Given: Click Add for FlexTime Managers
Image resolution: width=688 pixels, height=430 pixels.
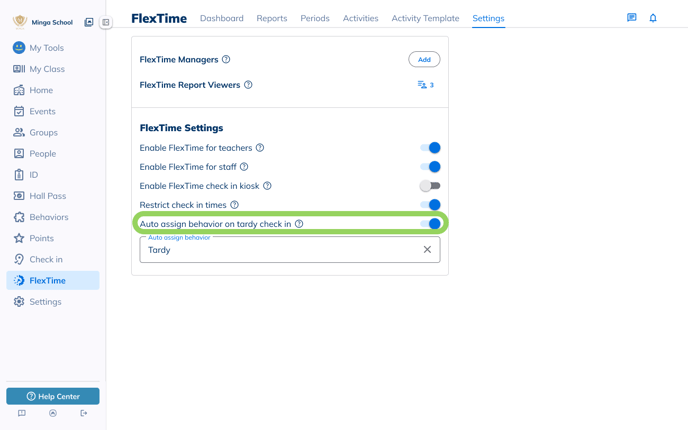Looking at the screenshot, I should pyautogui.click(x=424, y=59).
